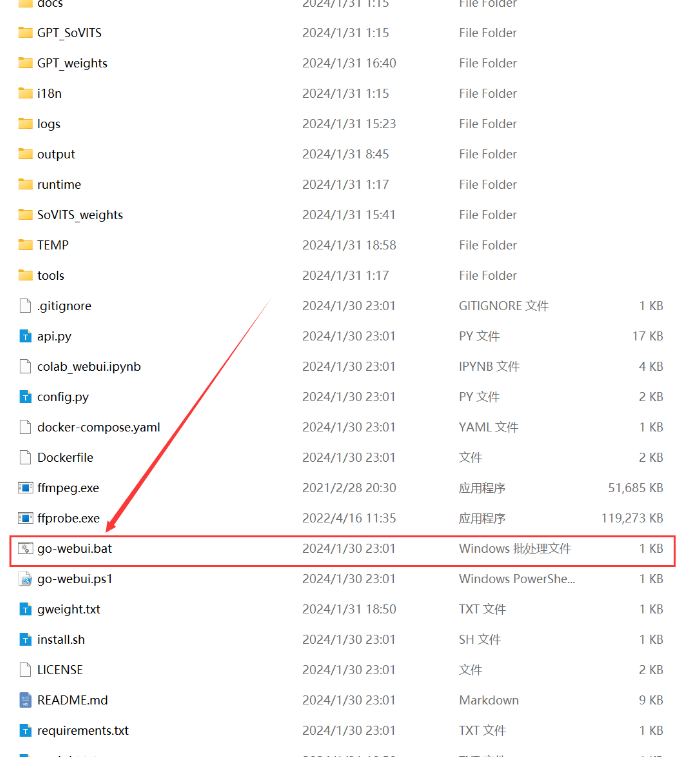Click the install.sh file name
The height and width of the screenshot is (757, 680).
click(61, 639)
